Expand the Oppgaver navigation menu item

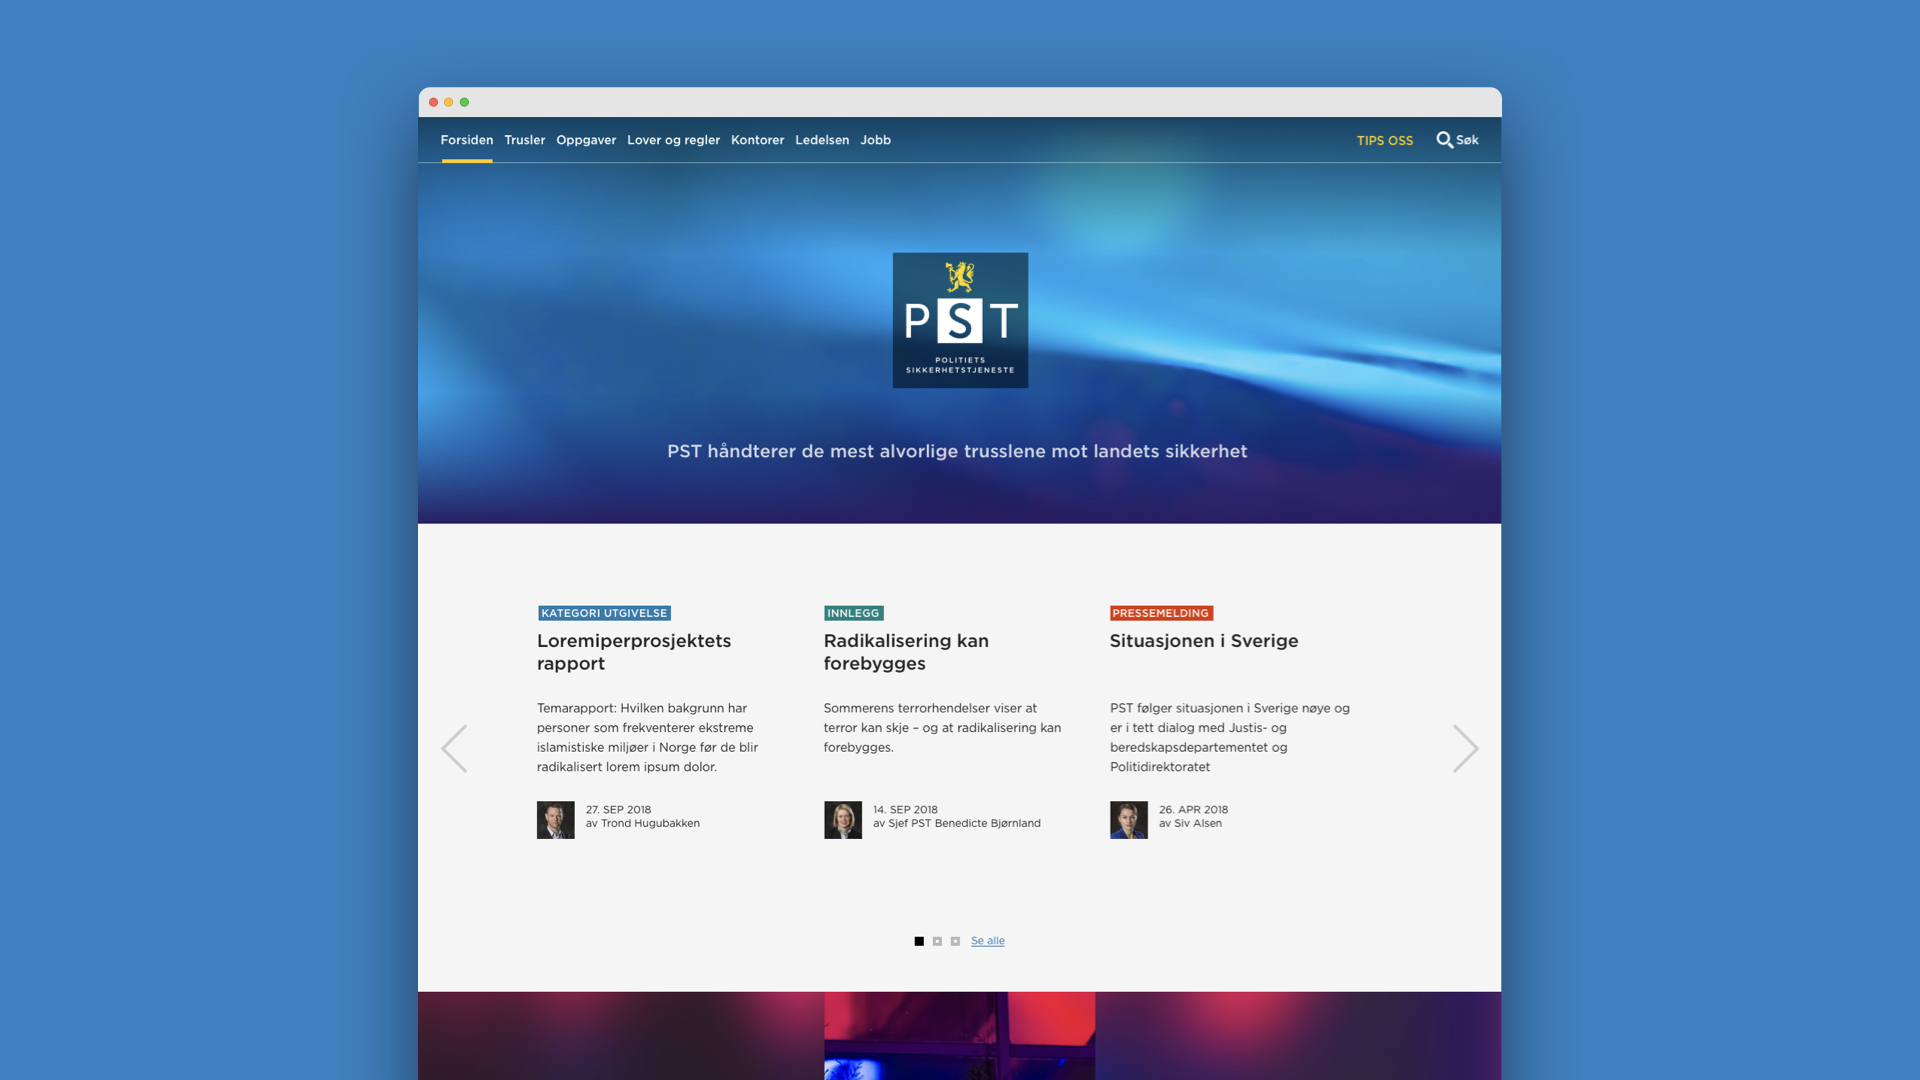[x=585, y=138]
